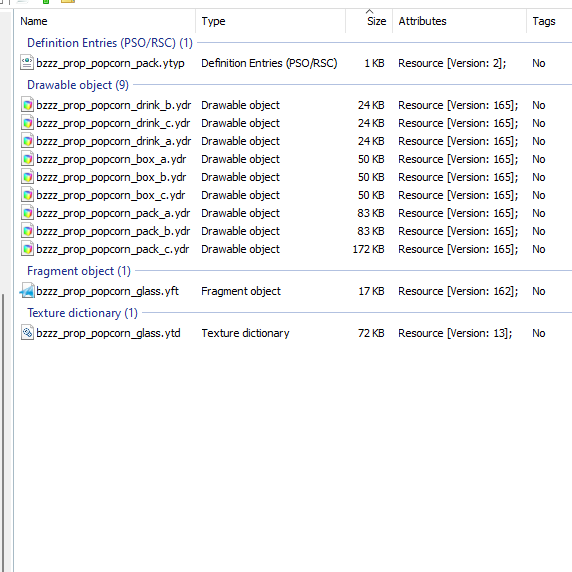The width and height of the screenshot is (572, 572).
Task: Click the bzzz_prop_popcorn_pack_a.ydr drawable icon
Action: pyautogui.click(x=27, y=213)
